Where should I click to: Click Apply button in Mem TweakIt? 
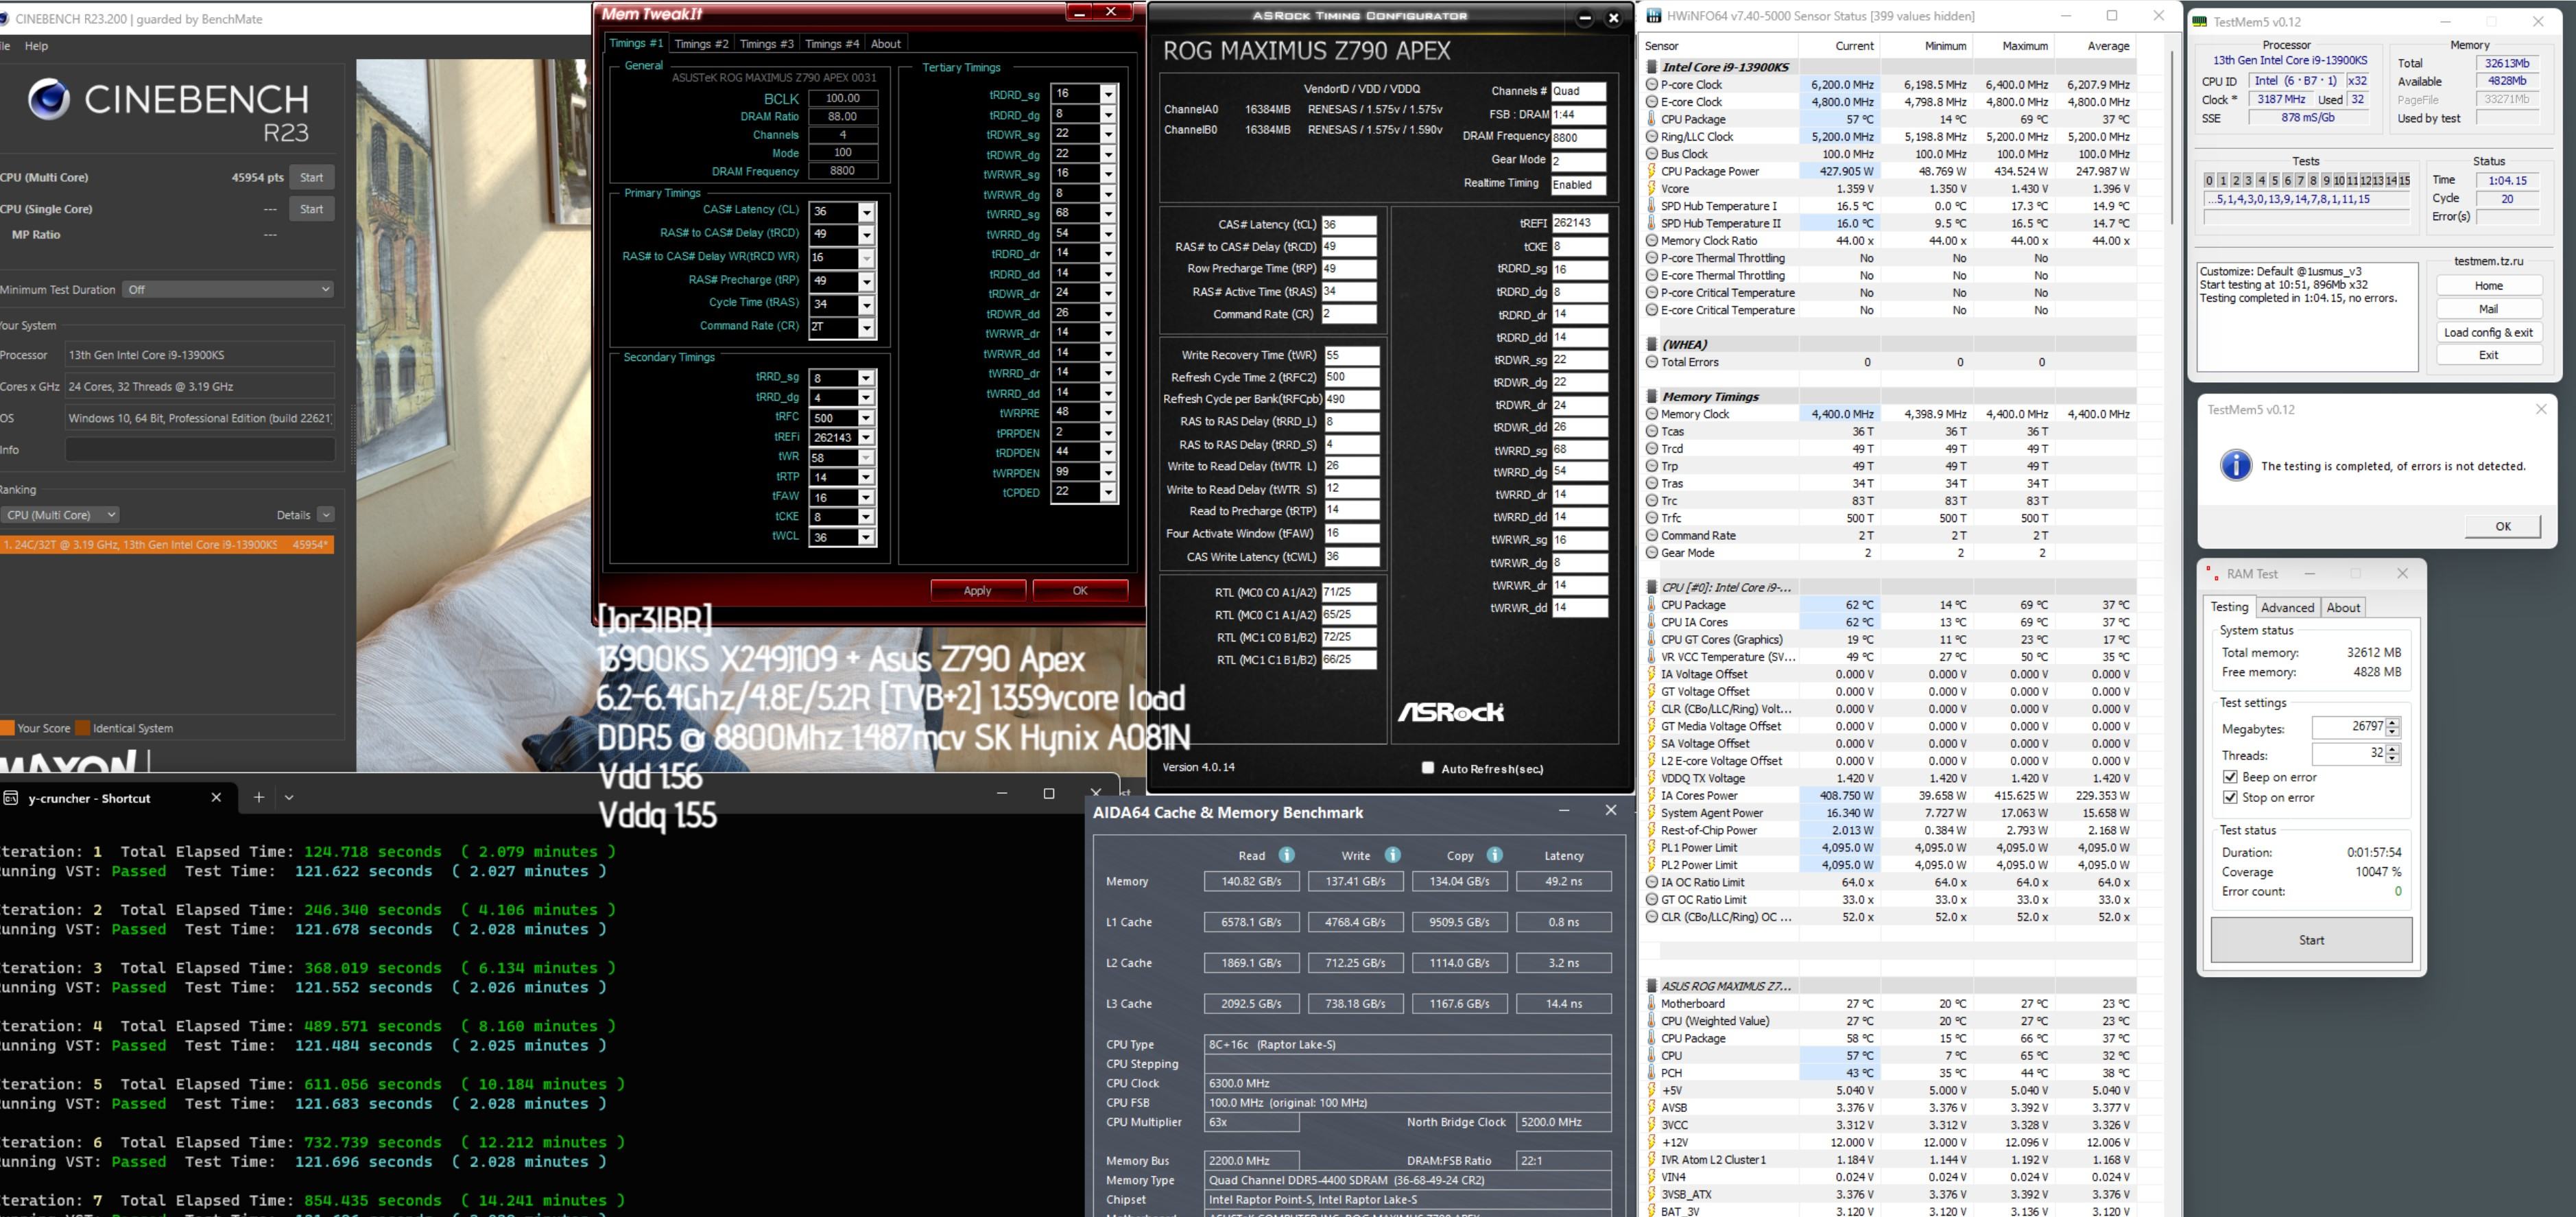click(977, 591)
